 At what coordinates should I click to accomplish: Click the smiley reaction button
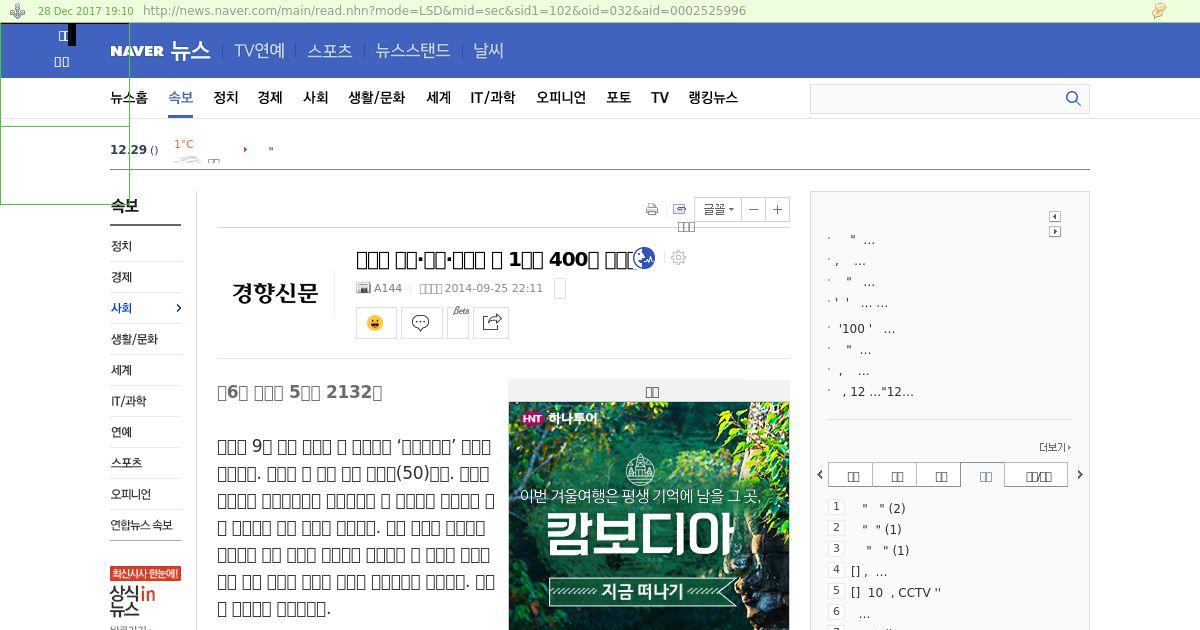pyautogui.click(x=376, y=323)
